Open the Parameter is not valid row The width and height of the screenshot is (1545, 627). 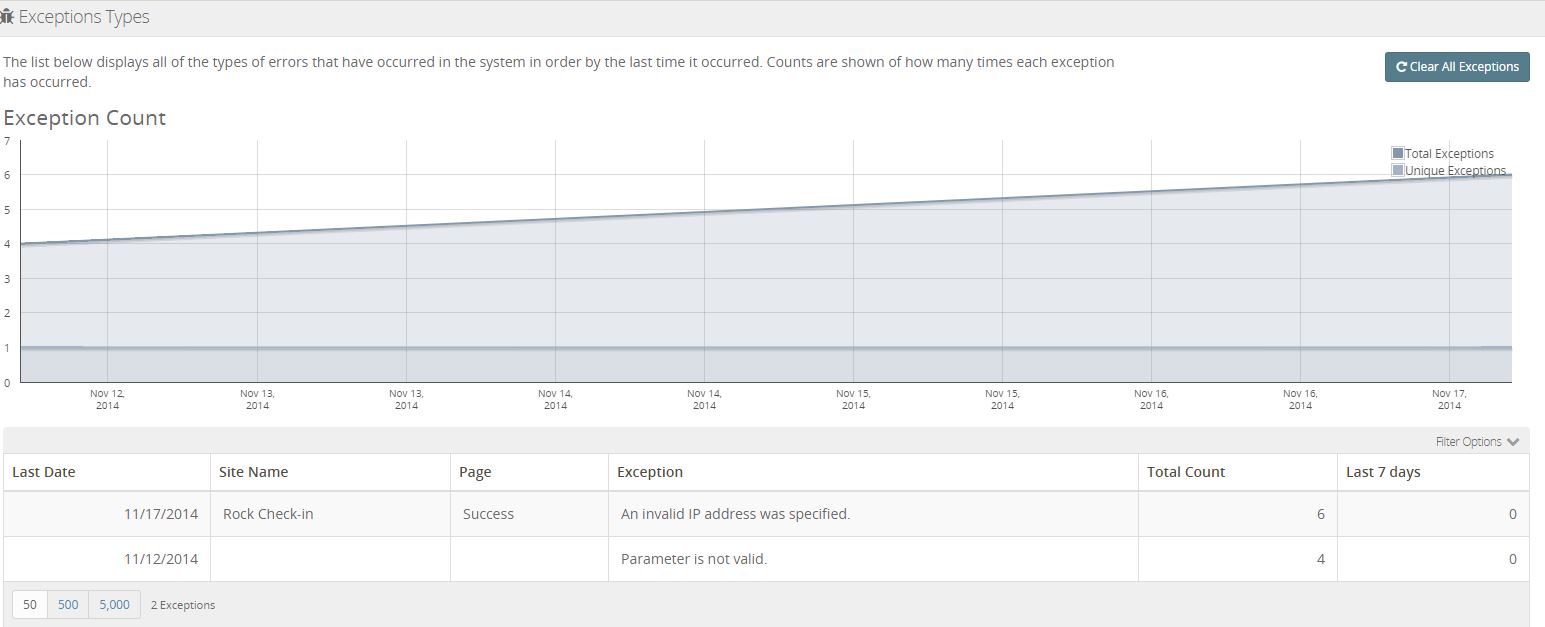coord(694,559)
